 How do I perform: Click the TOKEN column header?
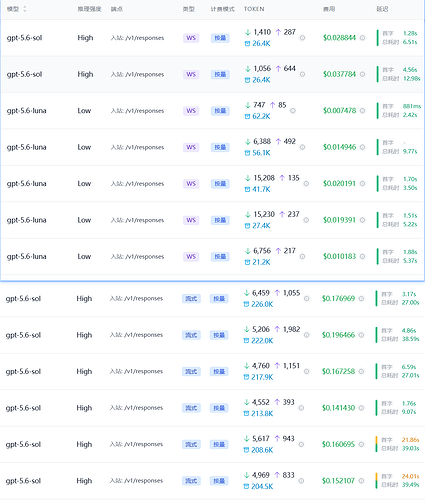(x=254, y=9)
